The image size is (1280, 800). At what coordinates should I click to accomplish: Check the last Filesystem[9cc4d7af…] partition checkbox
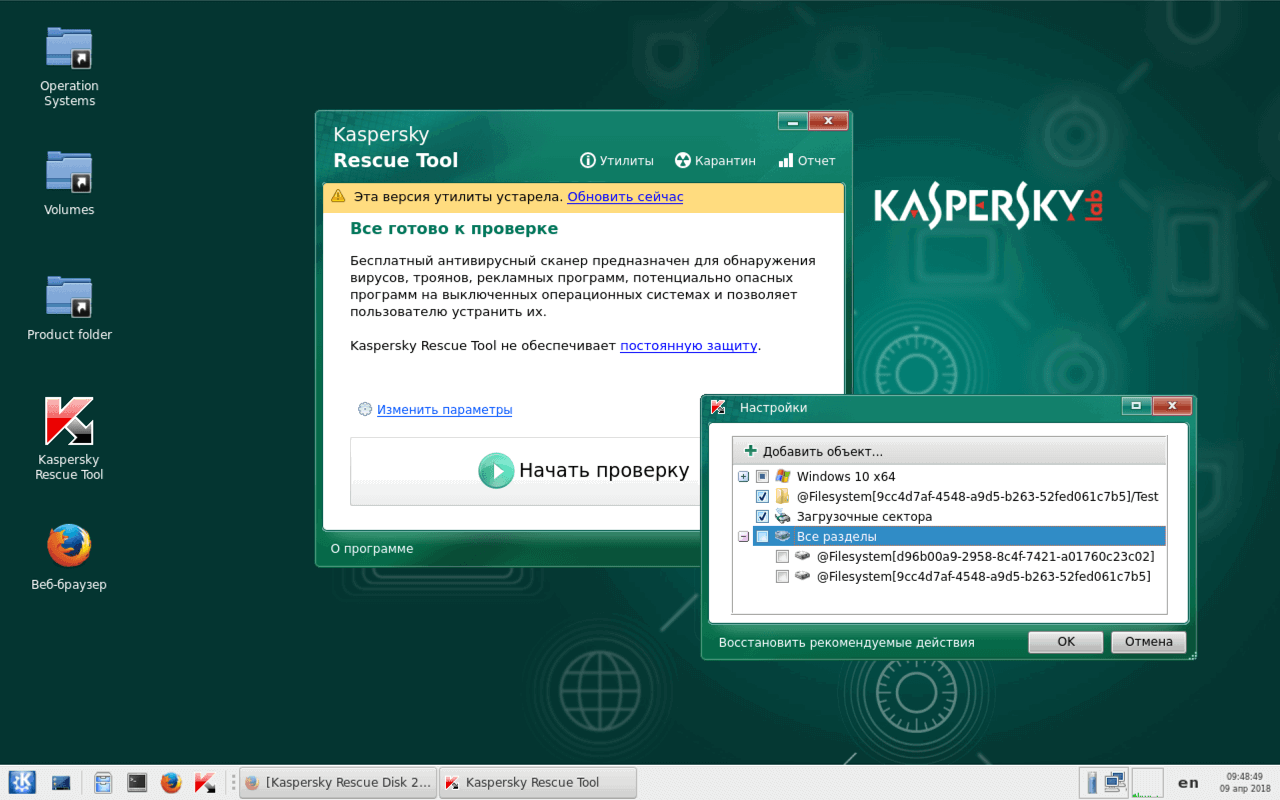click(782, 577)
